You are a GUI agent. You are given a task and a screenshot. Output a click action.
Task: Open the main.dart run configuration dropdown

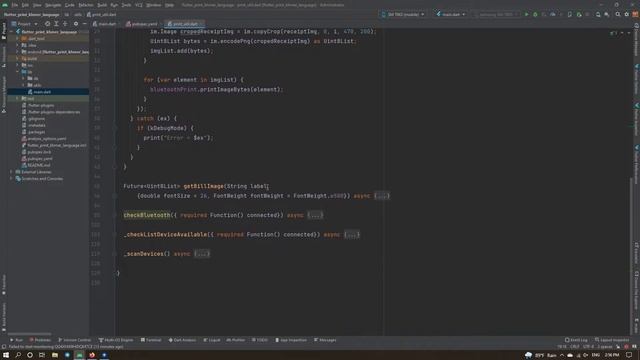coord(451,14)
